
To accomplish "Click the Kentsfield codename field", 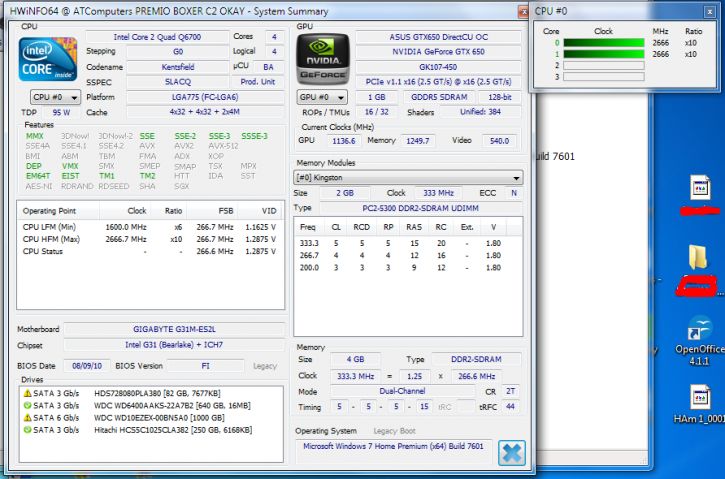I will (178, 67).
